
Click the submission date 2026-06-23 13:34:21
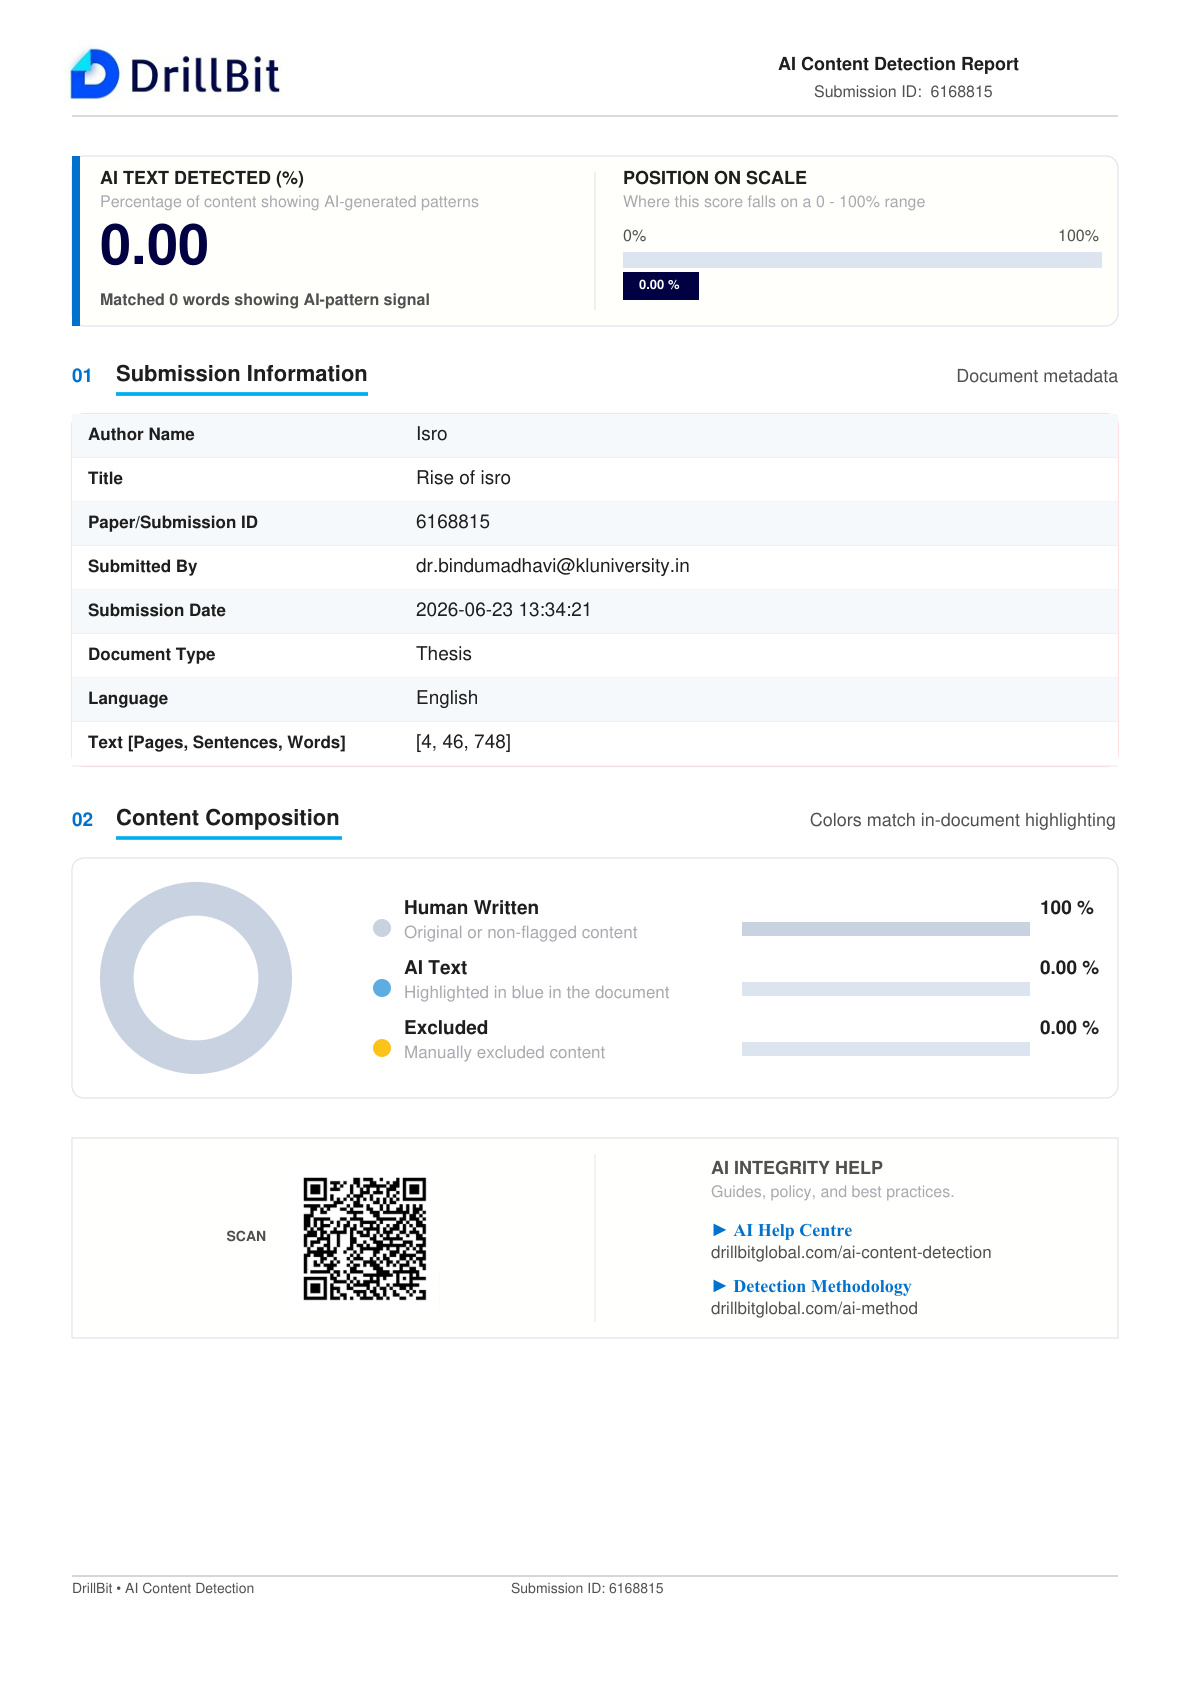[x=503, y=610]
